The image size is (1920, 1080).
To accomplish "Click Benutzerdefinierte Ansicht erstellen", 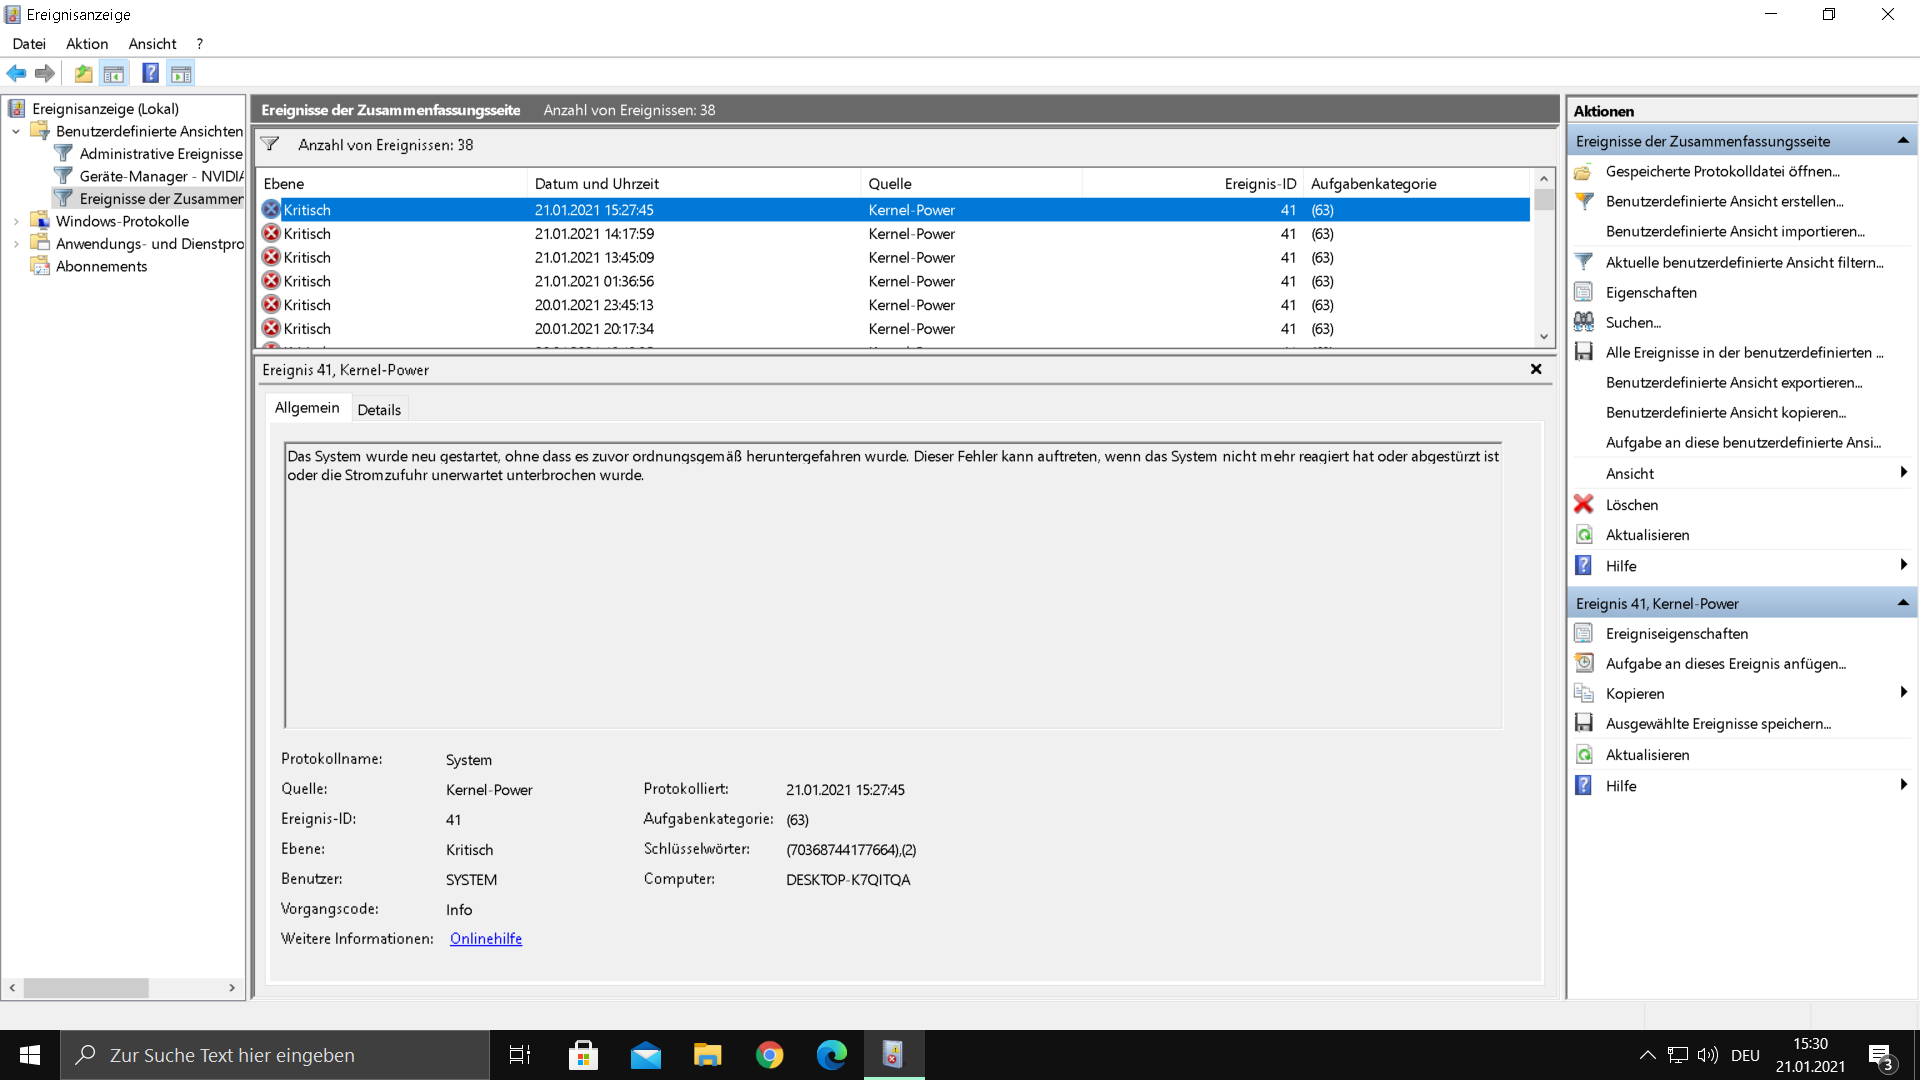I will [x=1724, y=201].
